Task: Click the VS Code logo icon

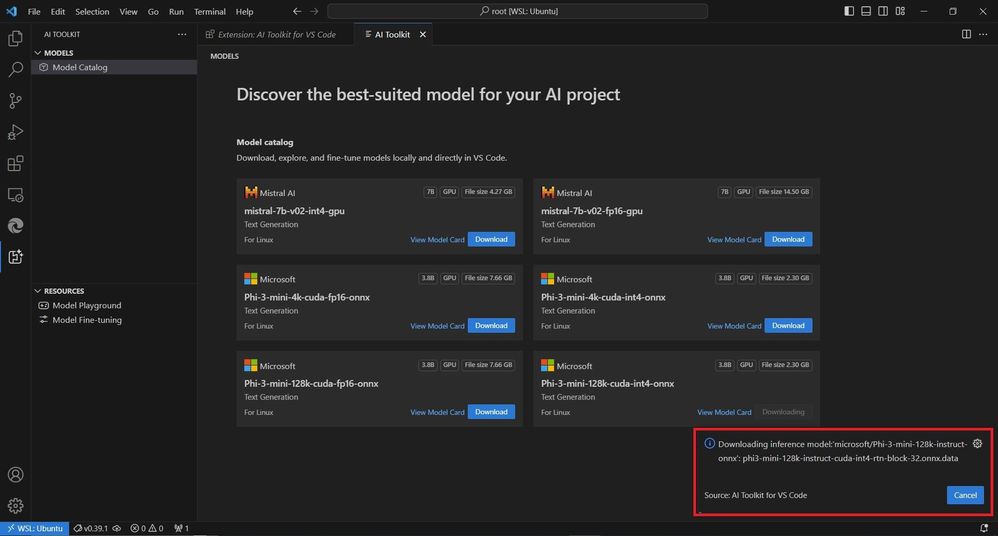Action: 11,11
